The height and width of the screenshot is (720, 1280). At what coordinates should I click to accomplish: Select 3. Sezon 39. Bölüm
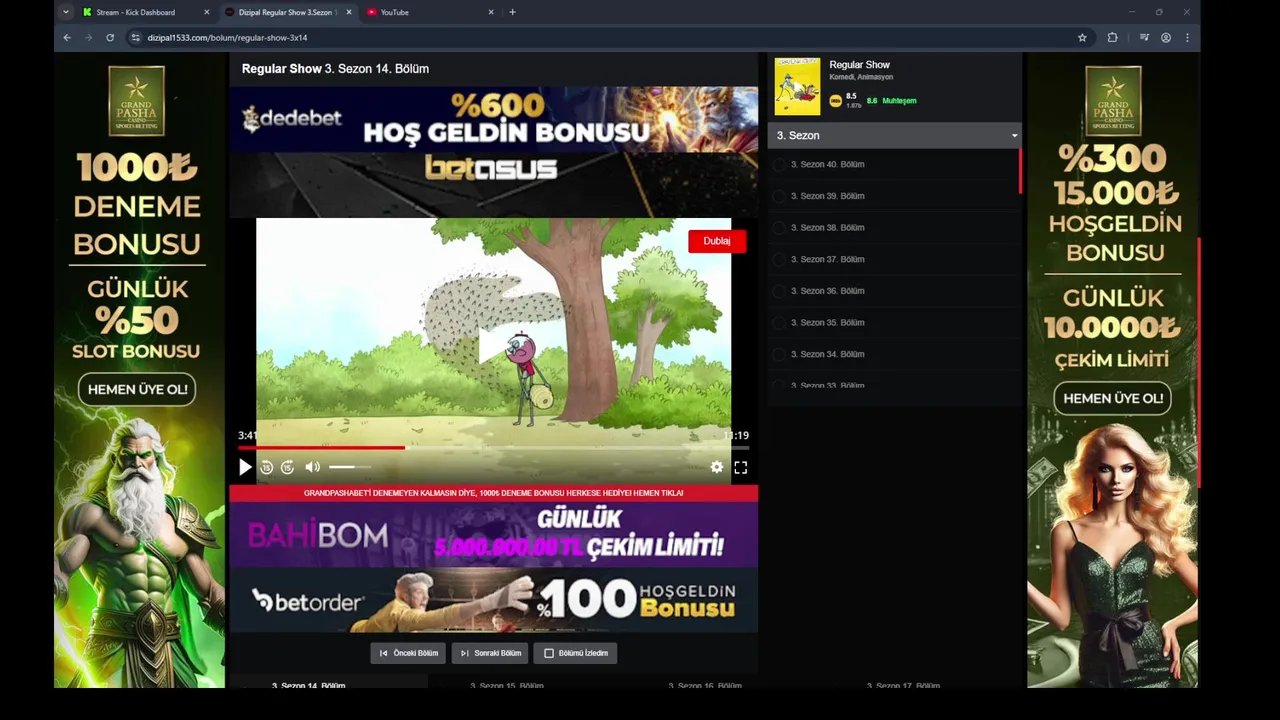point(828,196)
